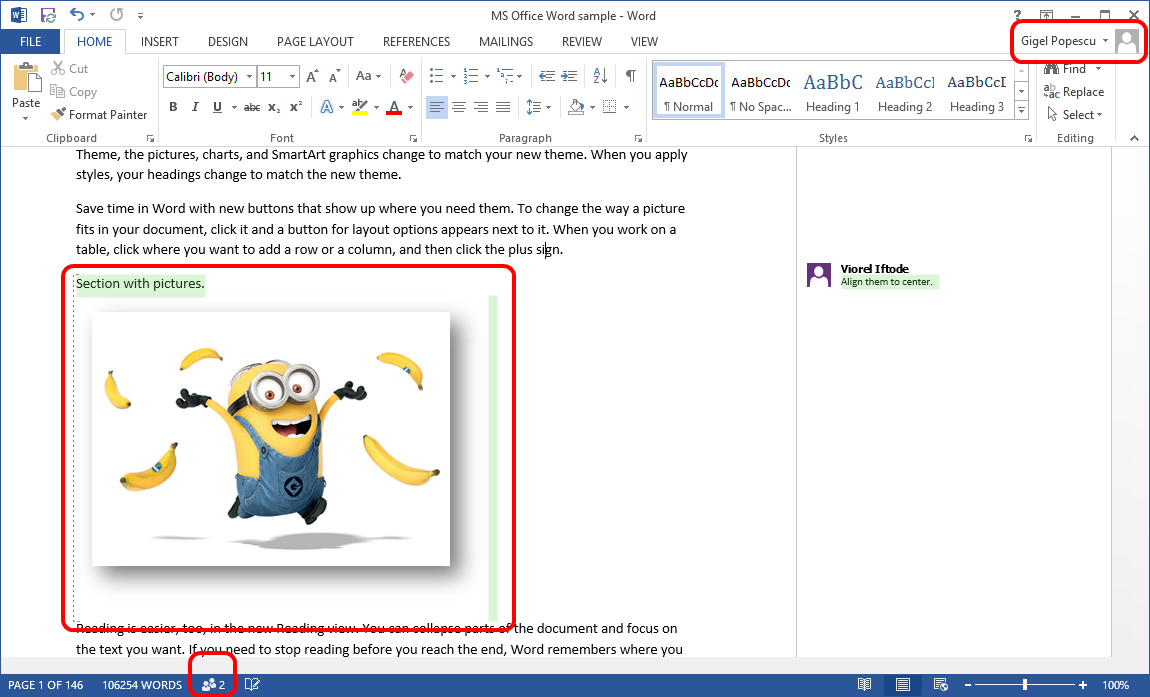Switch to the REFERENCES tab
Viewport: 1150px width, 697px height.
coord(416,42)
